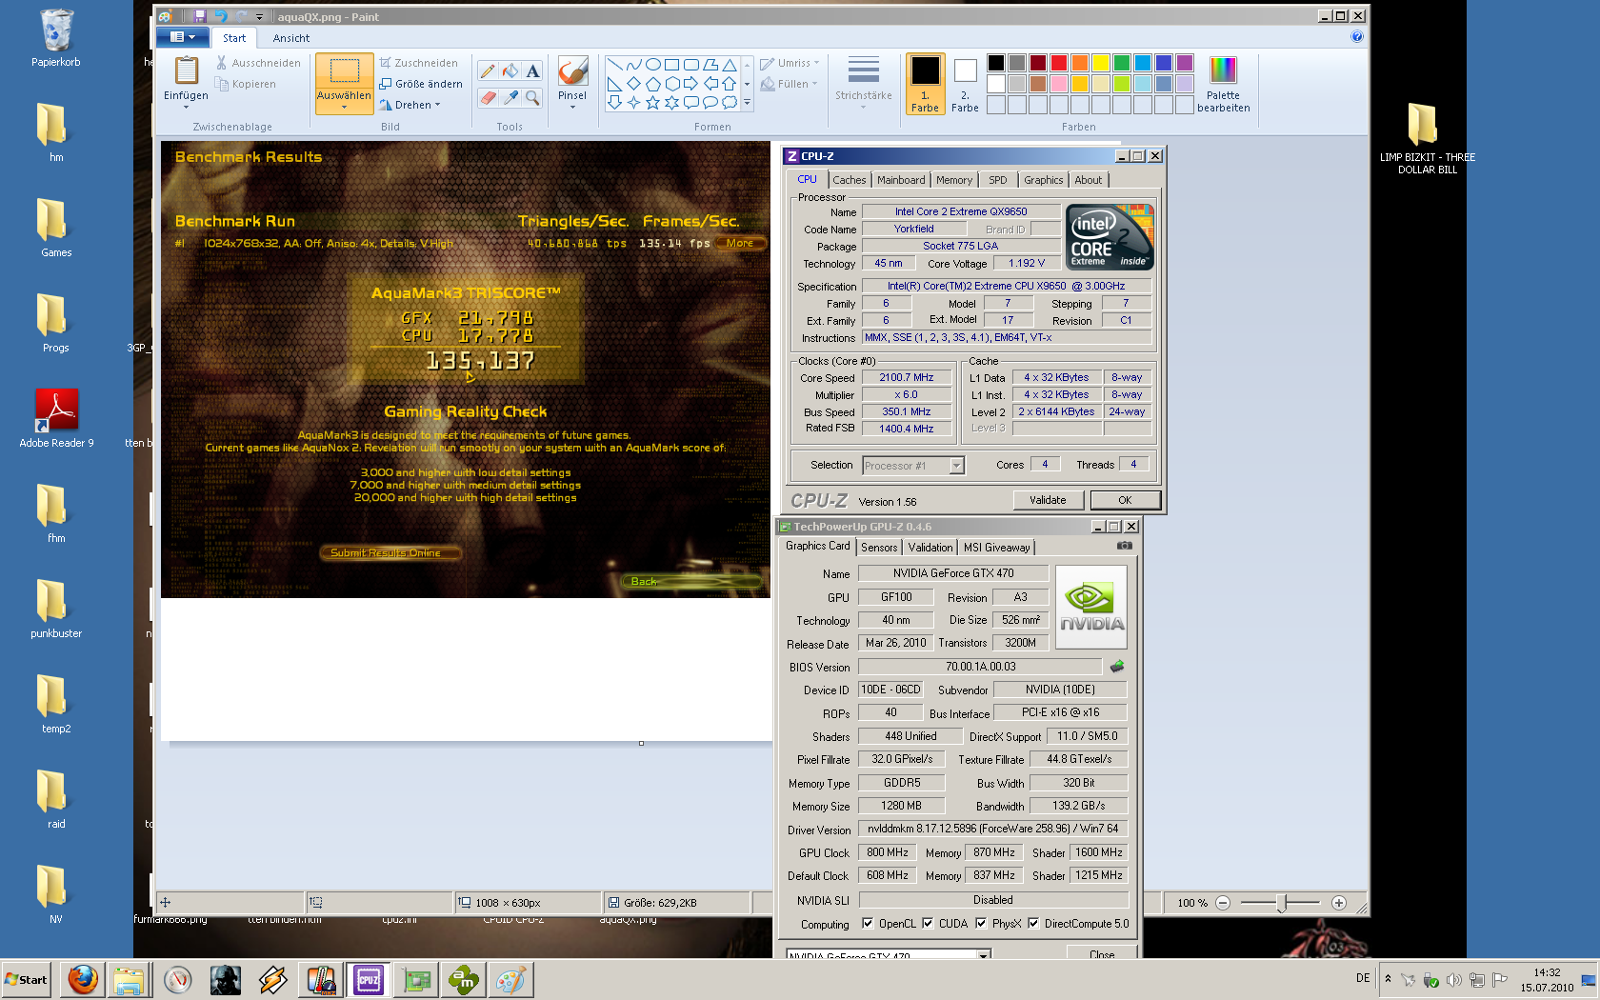
Task: Open Adobe Reader 9 desktop shortcut
Action: coord(56,419)
